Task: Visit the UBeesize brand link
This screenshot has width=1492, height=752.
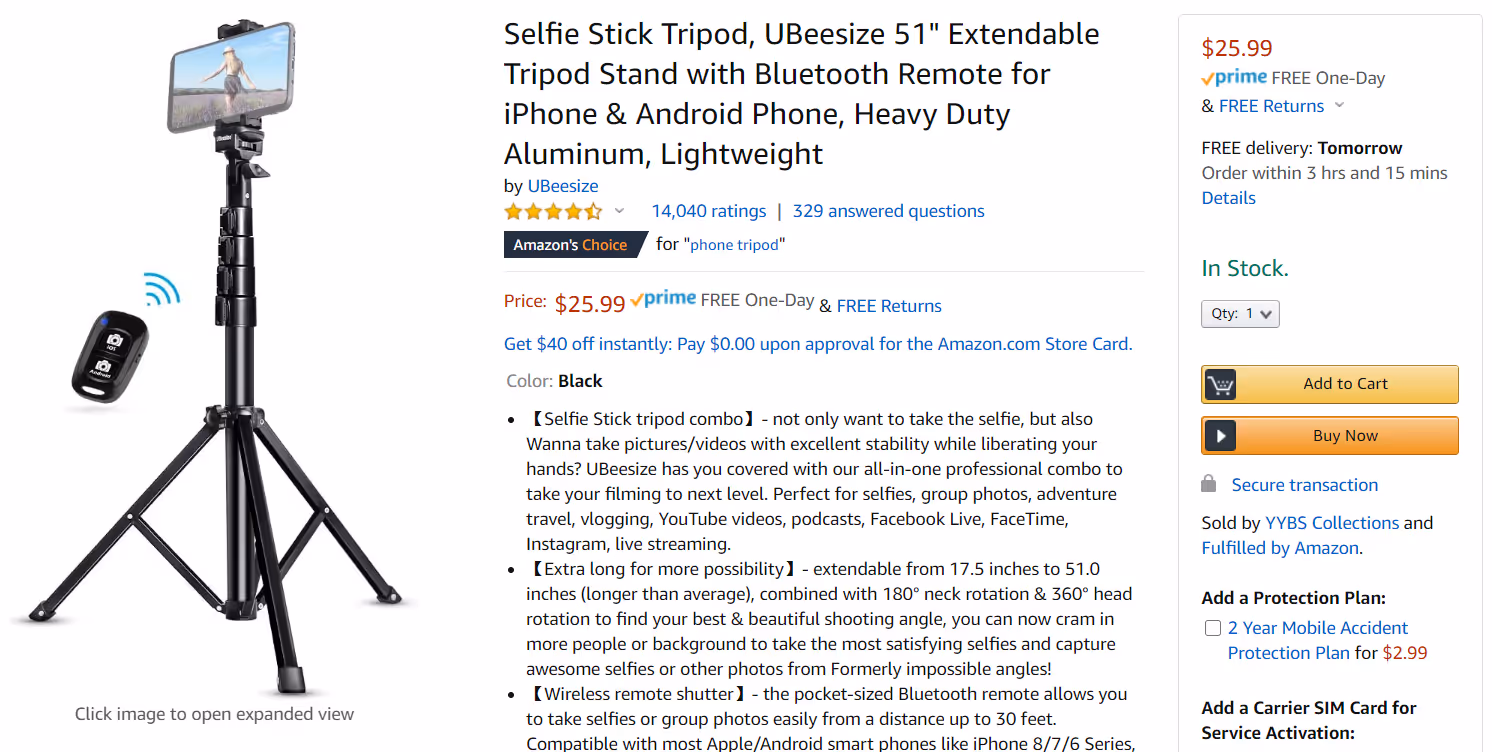Action: click(562, 186)
